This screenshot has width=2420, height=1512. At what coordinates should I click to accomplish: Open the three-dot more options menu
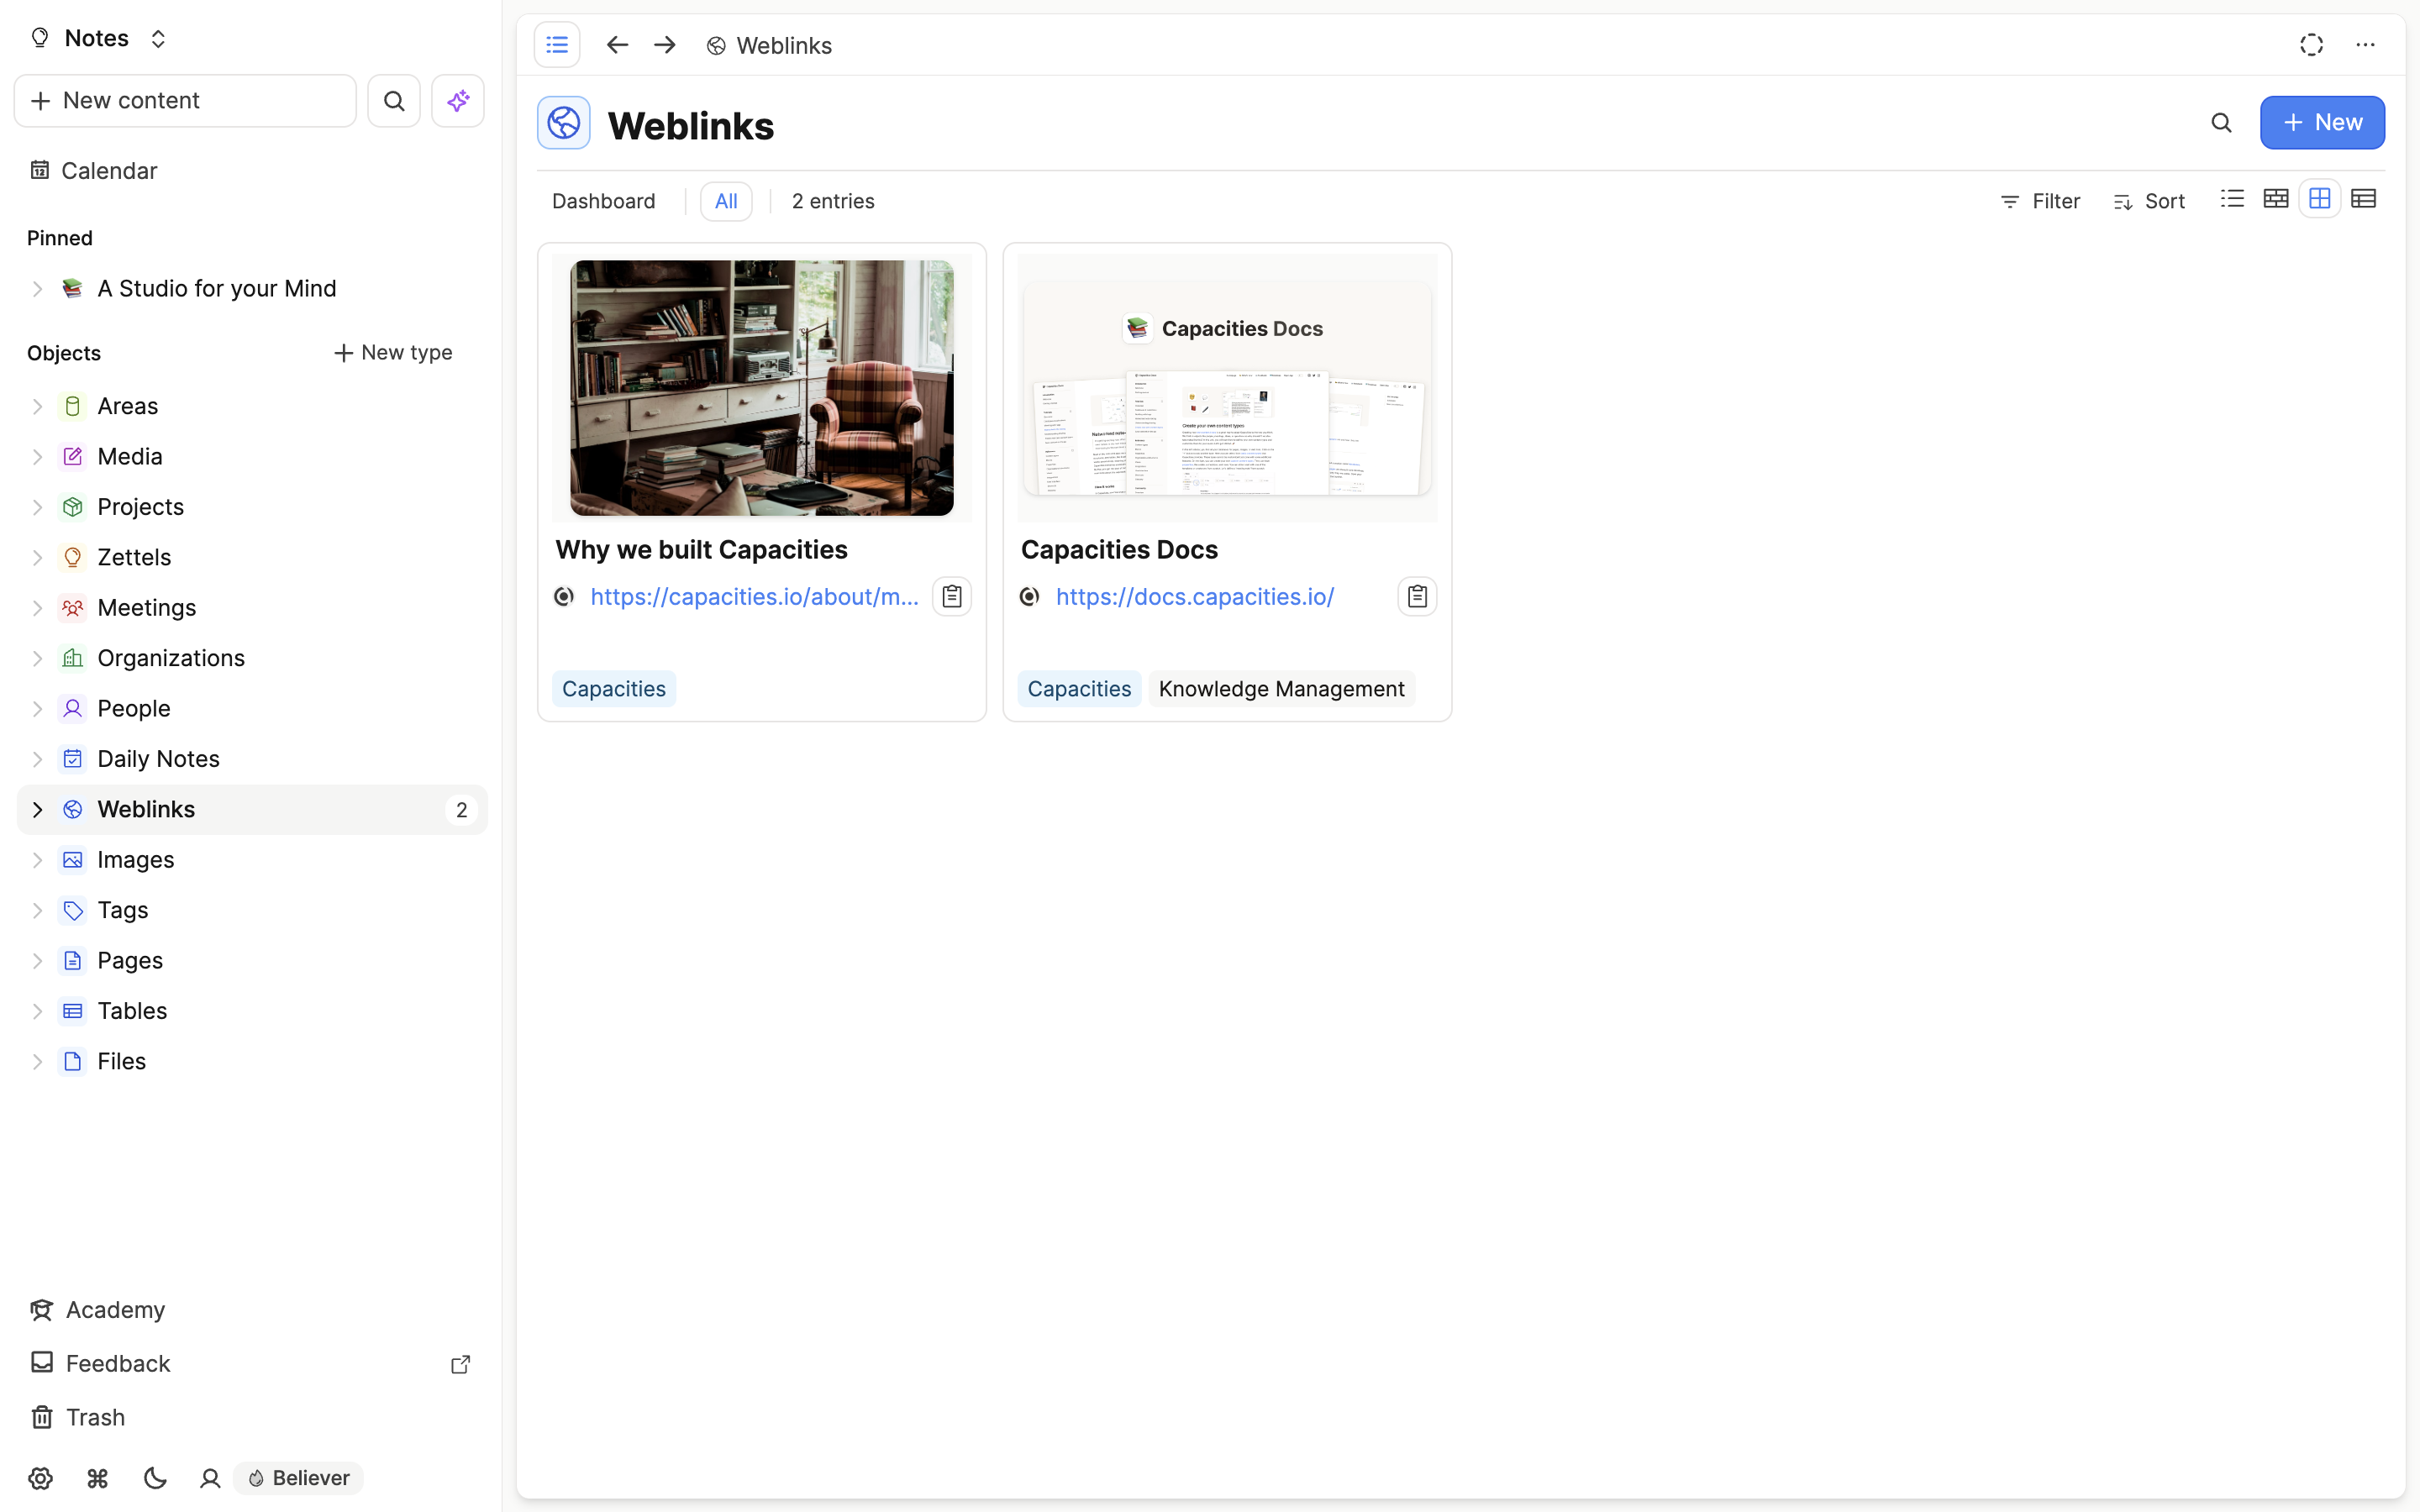click(x=2365, y=45)
